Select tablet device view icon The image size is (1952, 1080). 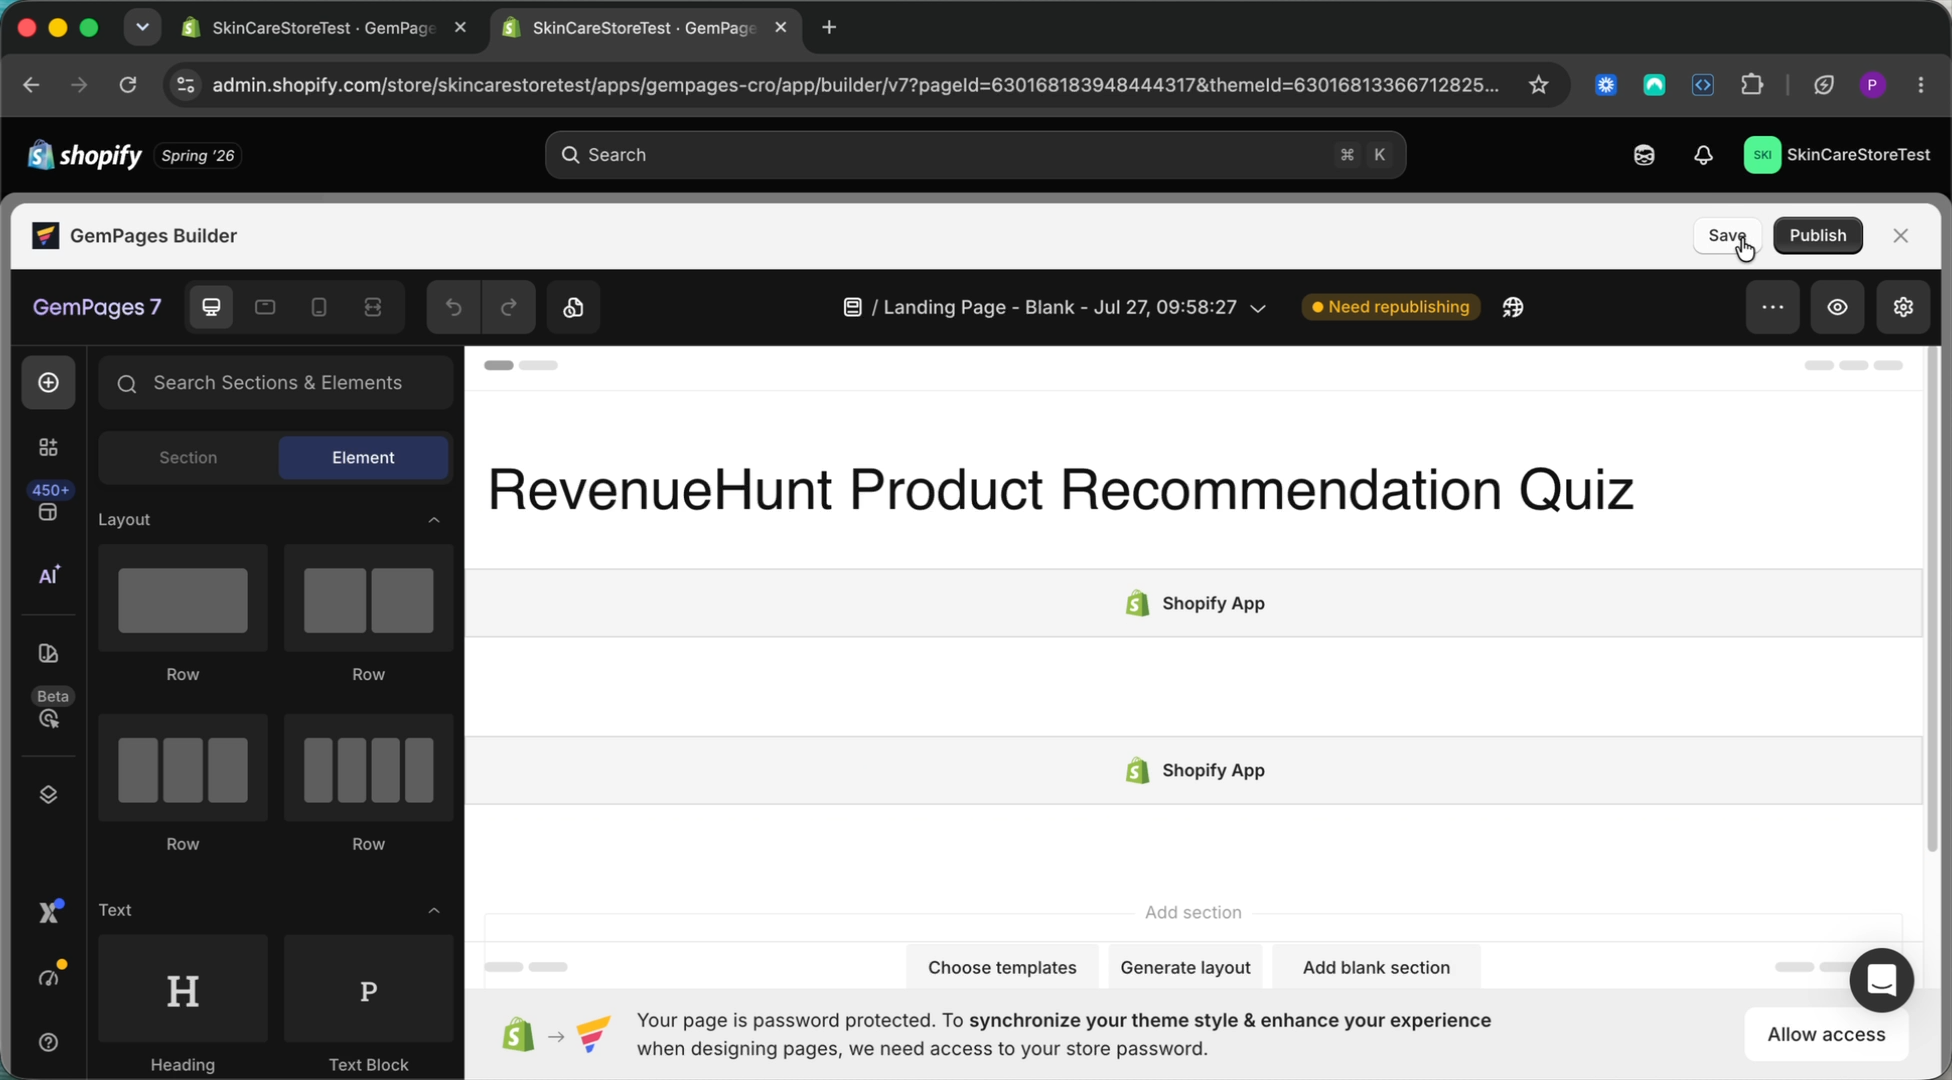[x=265, y=307]
